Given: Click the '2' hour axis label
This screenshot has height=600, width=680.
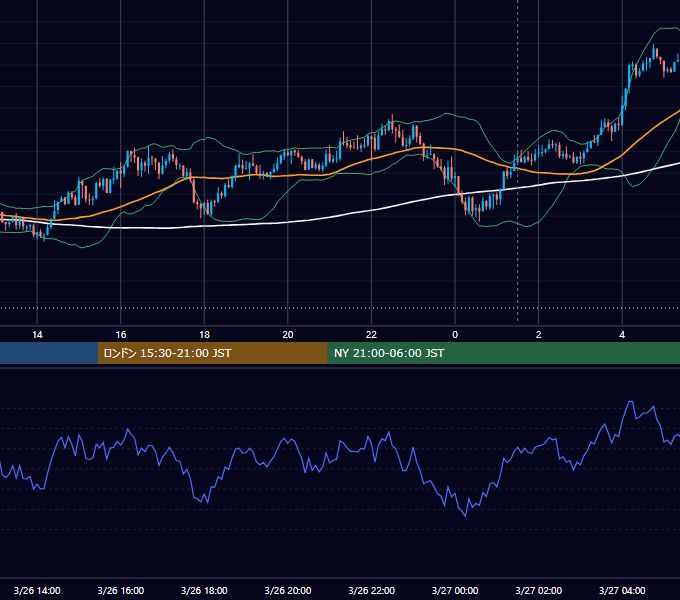Looking at the screenshot, I should click(539, 335).
